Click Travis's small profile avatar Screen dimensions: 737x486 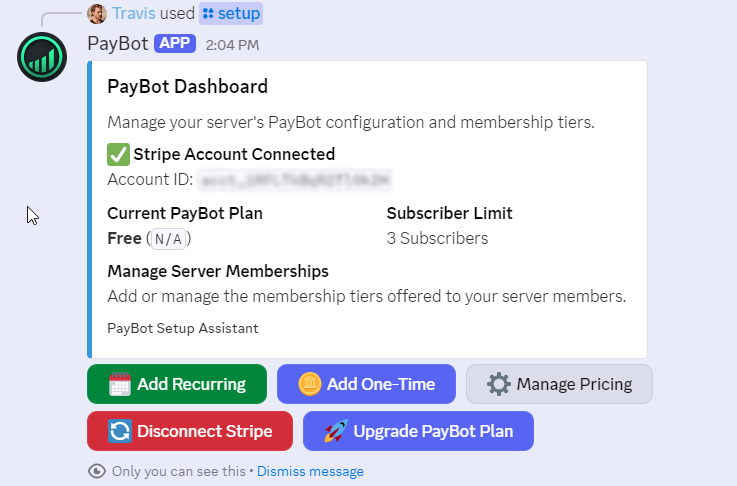pos(97,14)
